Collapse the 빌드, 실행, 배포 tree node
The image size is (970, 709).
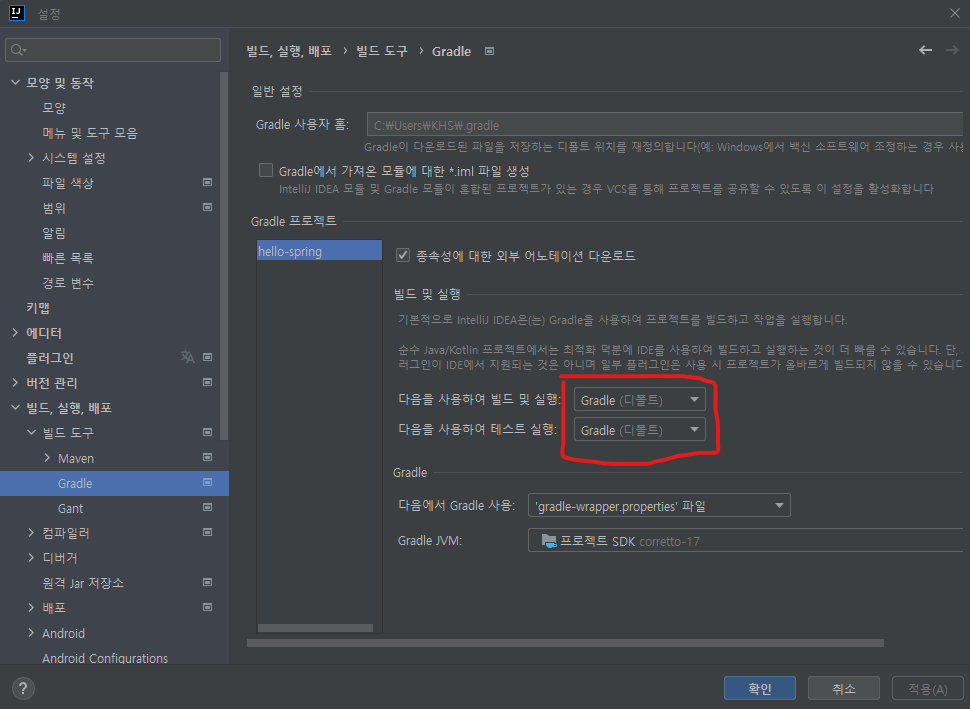(15, 408)
